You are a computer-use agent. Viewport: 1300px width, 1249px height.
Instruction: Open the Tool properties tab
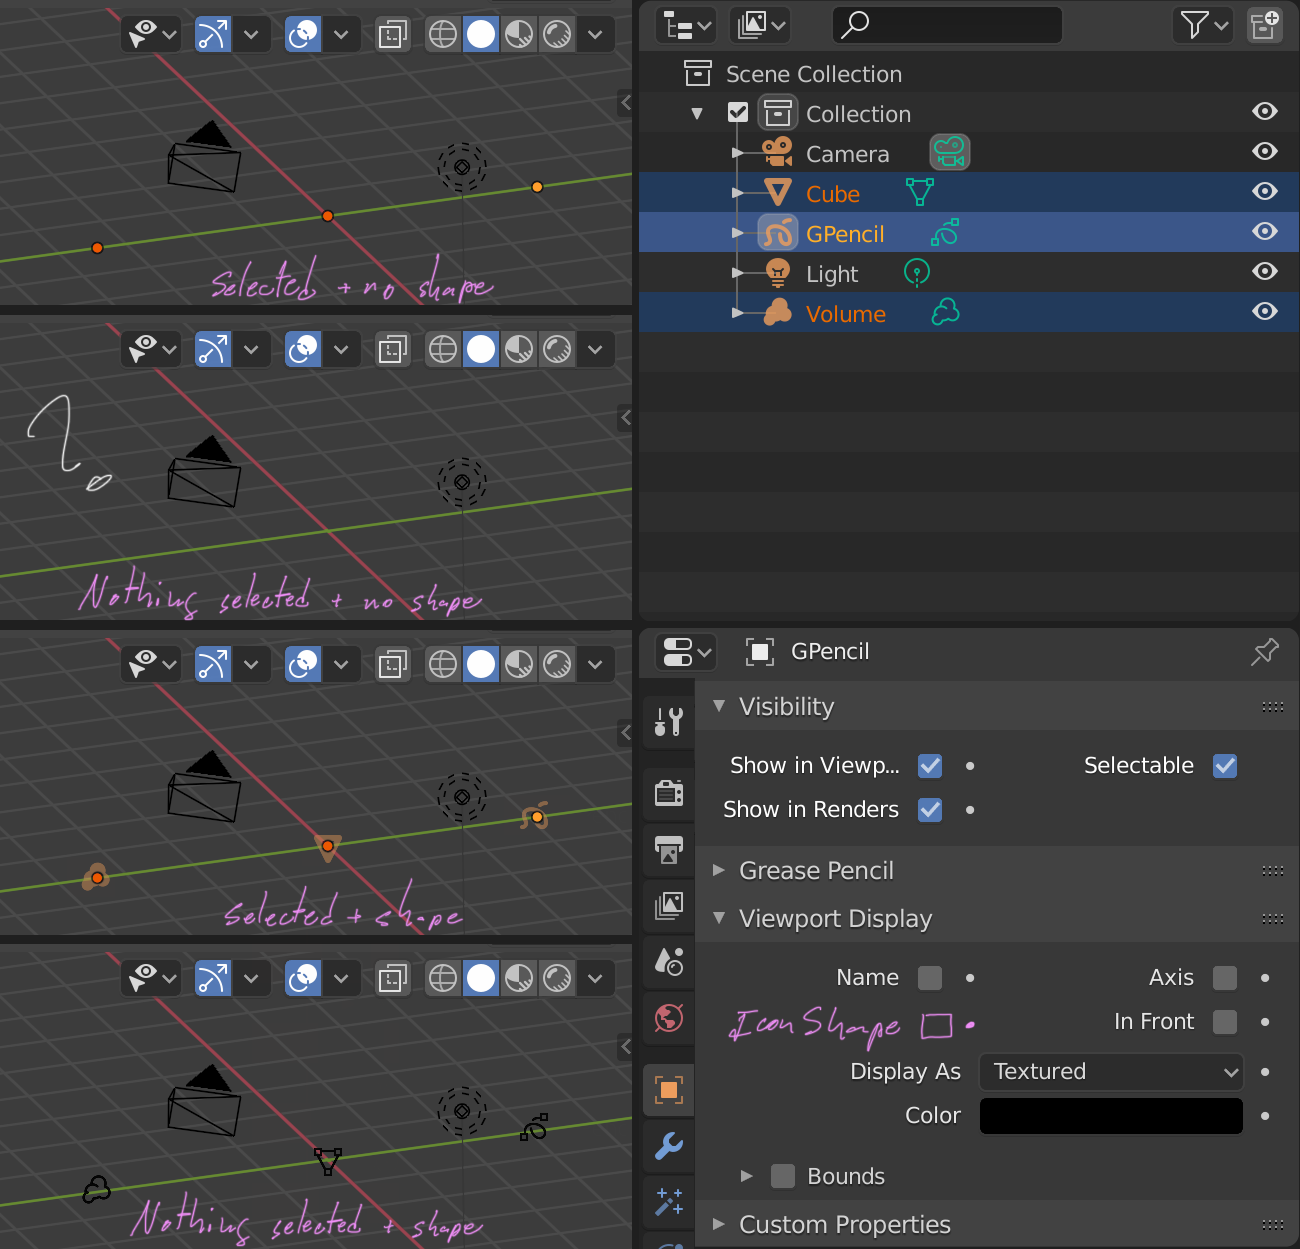(x=669, y=721)
